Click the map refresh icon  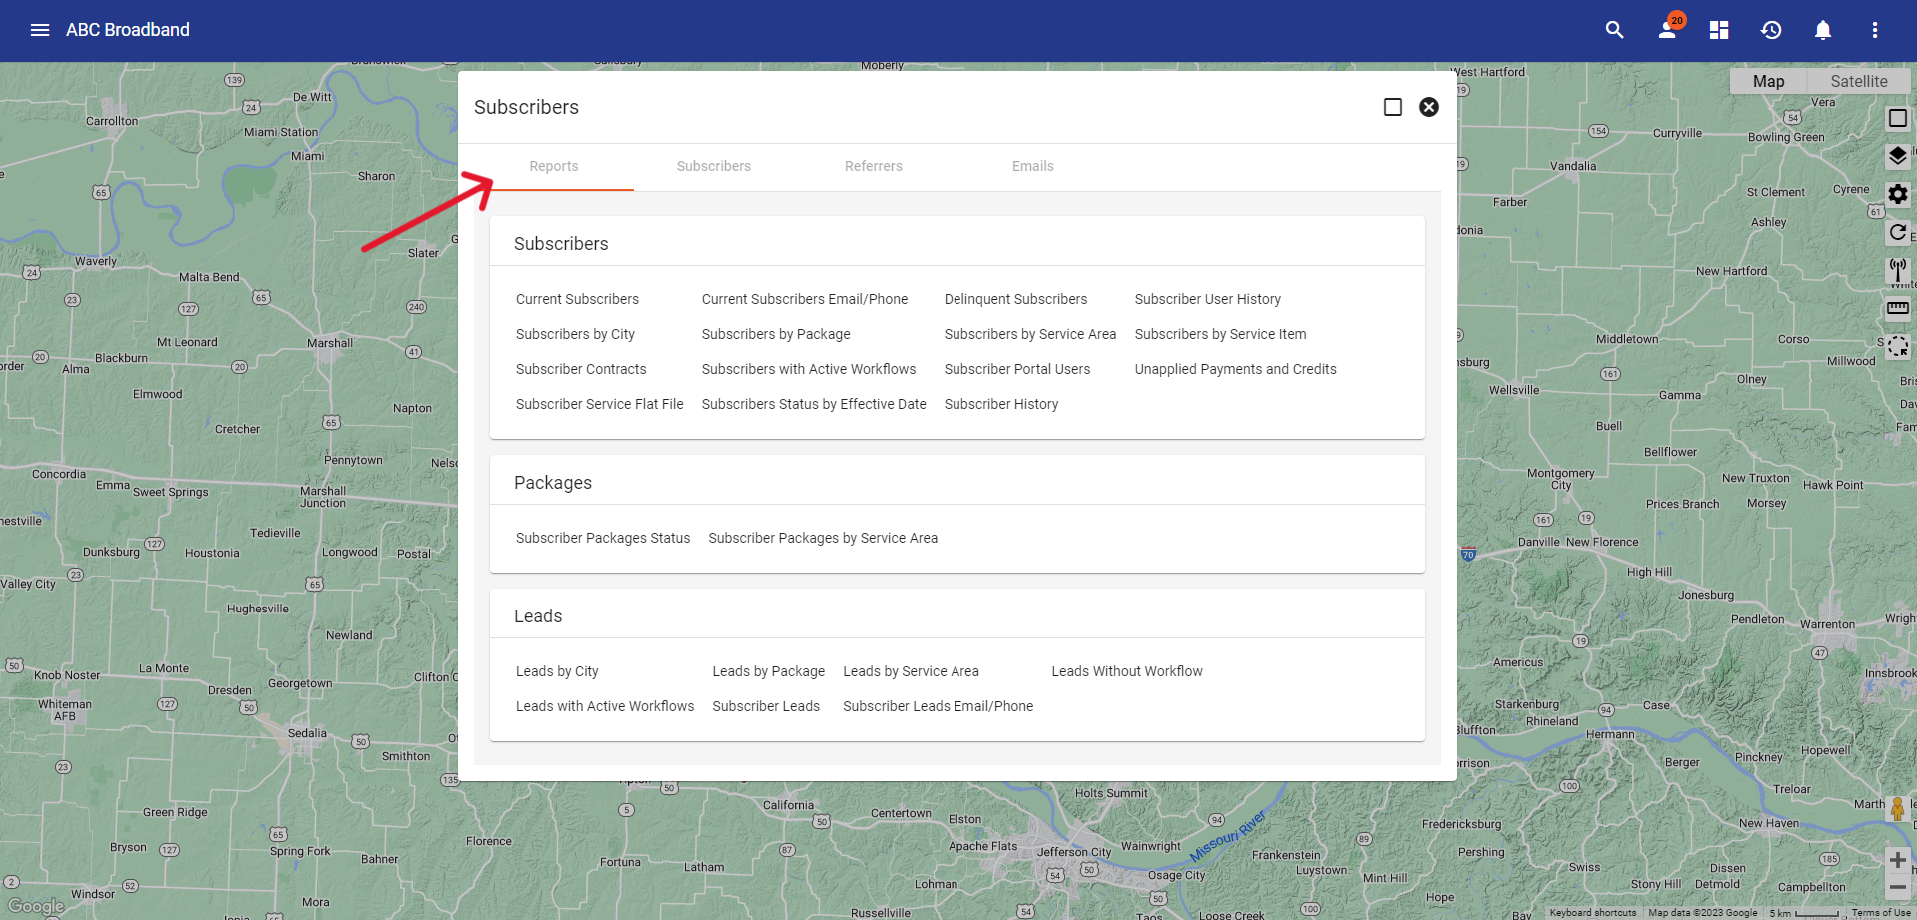click(1897, 232)
